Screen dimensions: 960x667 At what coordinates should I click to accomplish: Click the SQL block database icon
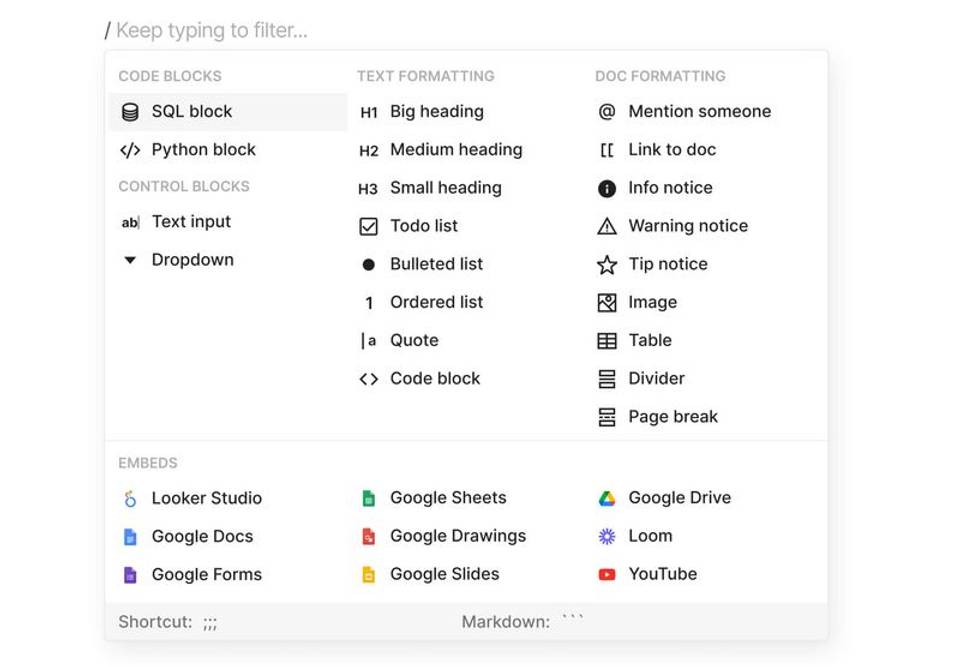tap(130, 112)
